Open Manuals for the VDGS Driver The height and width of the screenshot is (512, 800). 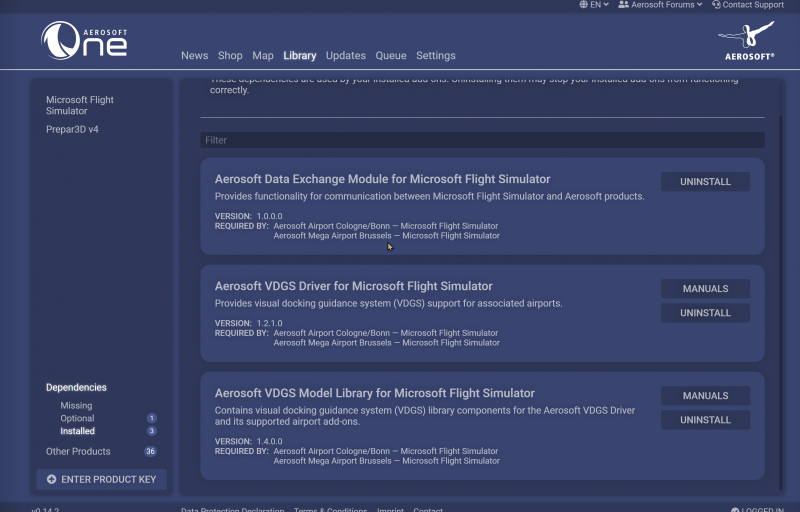tap(705, 289)
